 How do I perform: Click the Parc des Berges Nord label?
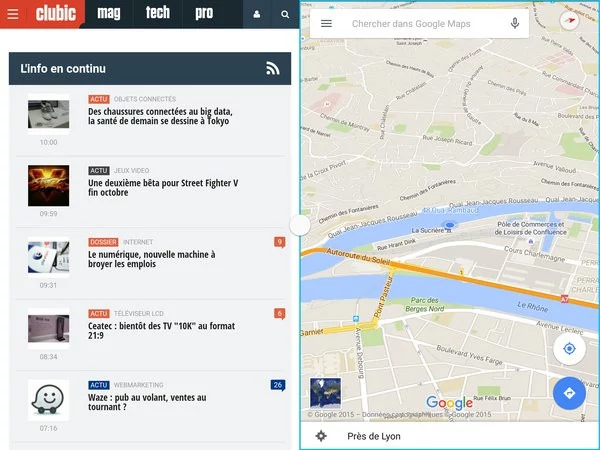pyautogui.click(x=425, y=304)
